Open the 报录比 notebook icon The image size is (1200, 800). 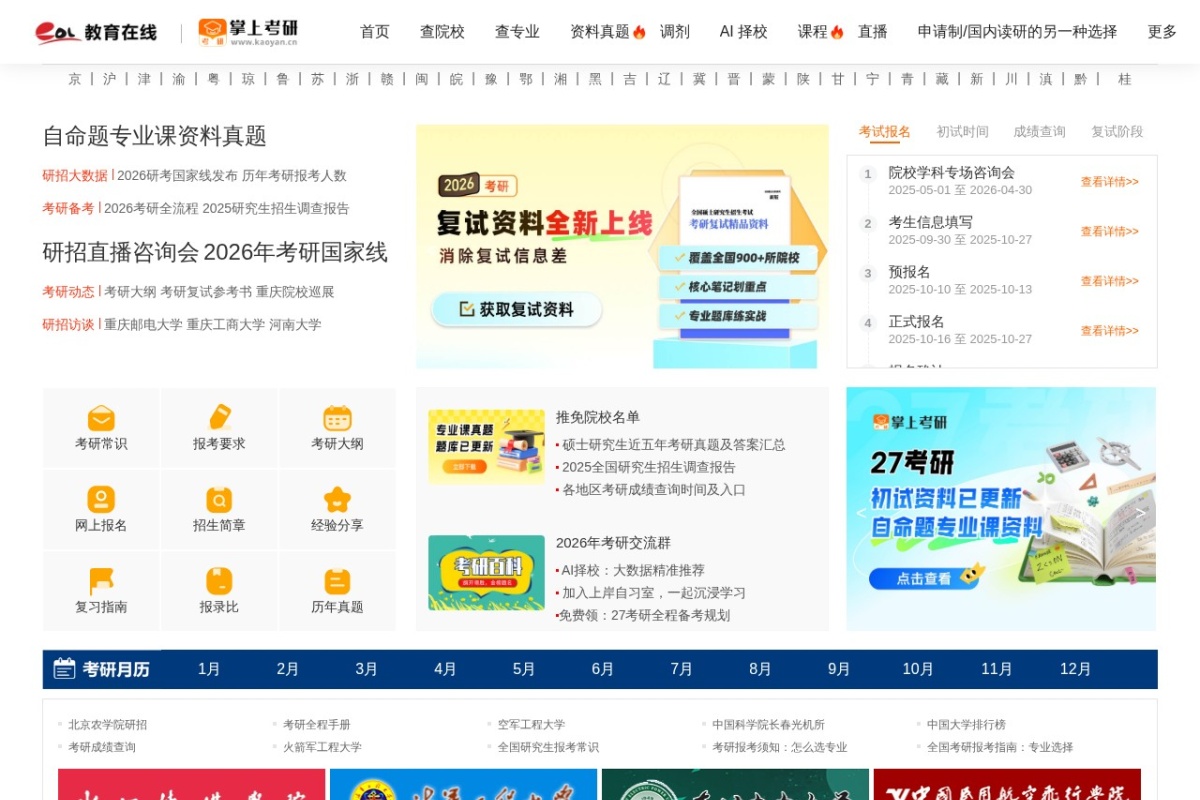coord(219,581)
